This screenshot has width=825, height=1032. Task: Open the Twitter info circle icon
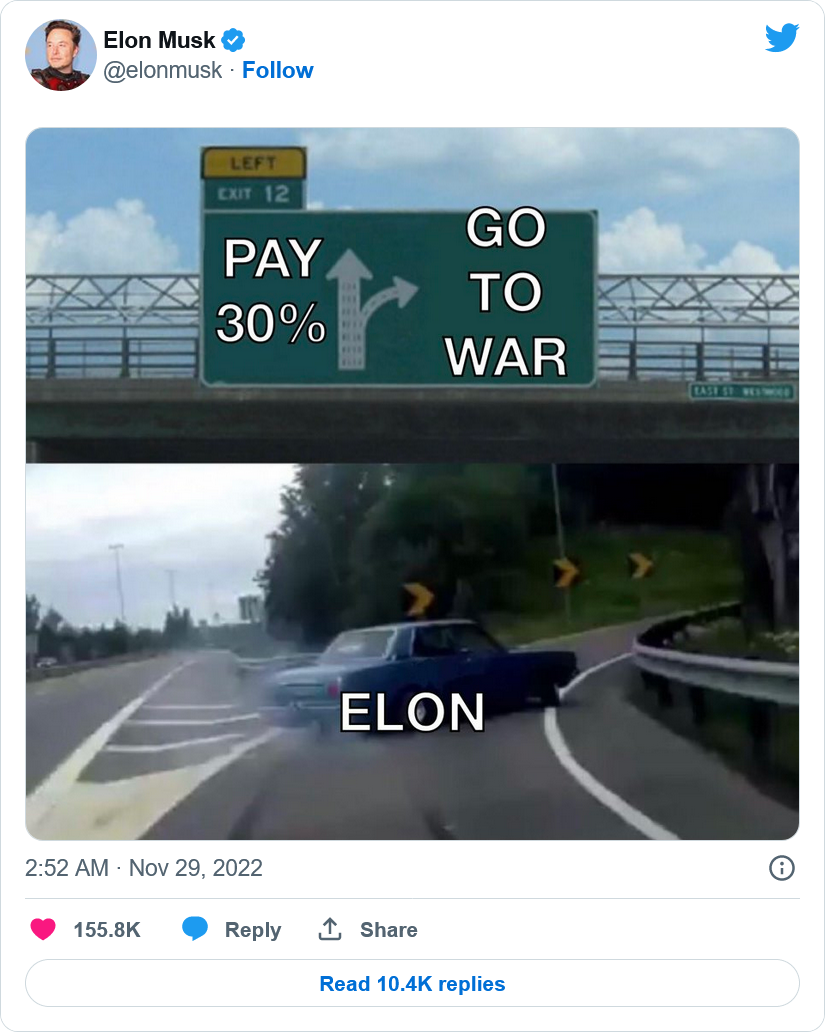click(x=782, y=868)
